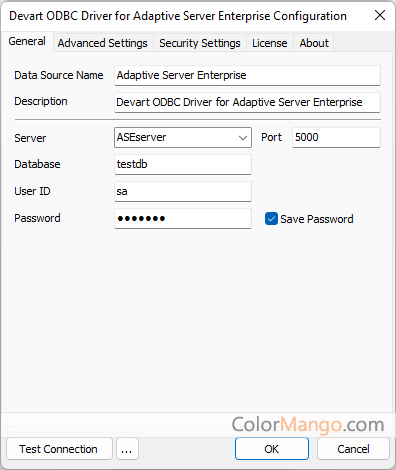Expand the Server dropdown arrow
This screenshot has height=470, width=396.
[x=243, y=137]
